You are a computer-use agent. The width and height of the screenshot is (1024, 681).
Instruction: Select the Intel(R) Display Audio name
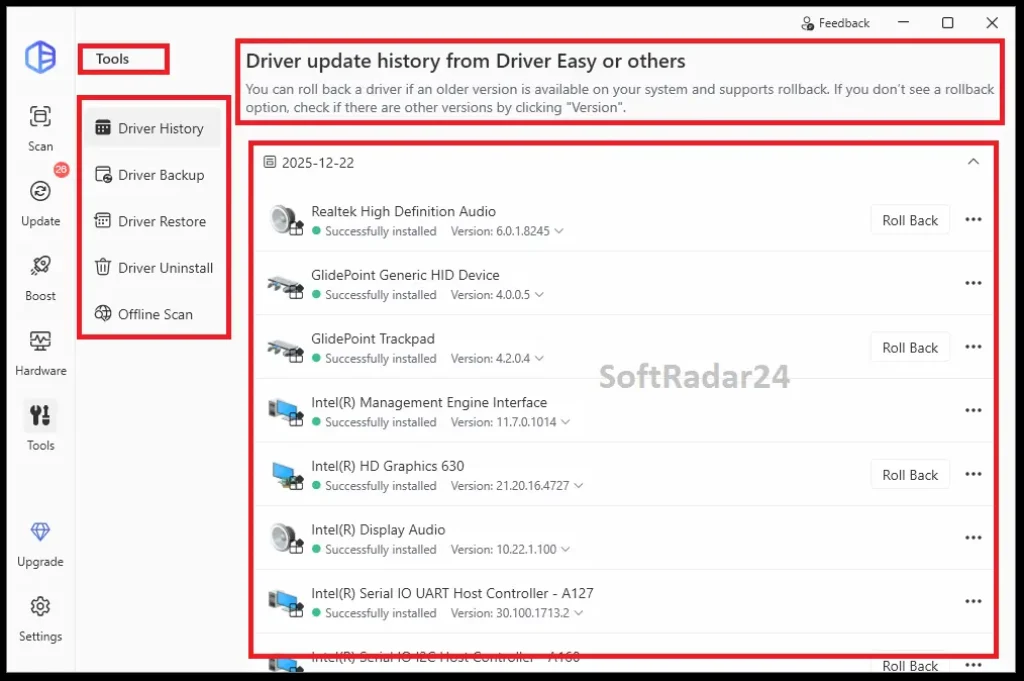(x=378, y=530)
